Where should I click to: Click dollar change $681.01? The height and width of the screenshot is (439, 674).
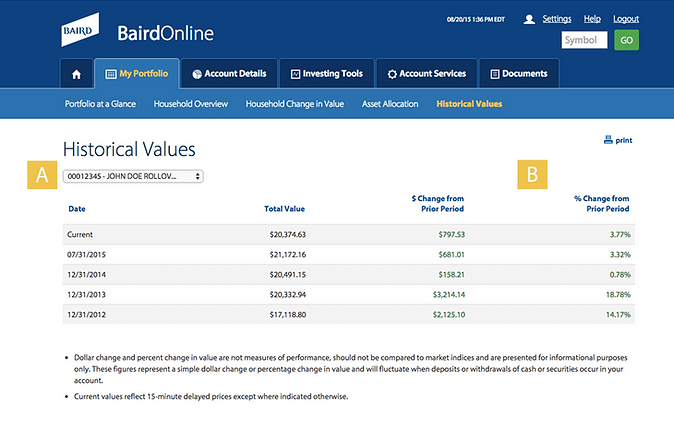tap(451, 255)
